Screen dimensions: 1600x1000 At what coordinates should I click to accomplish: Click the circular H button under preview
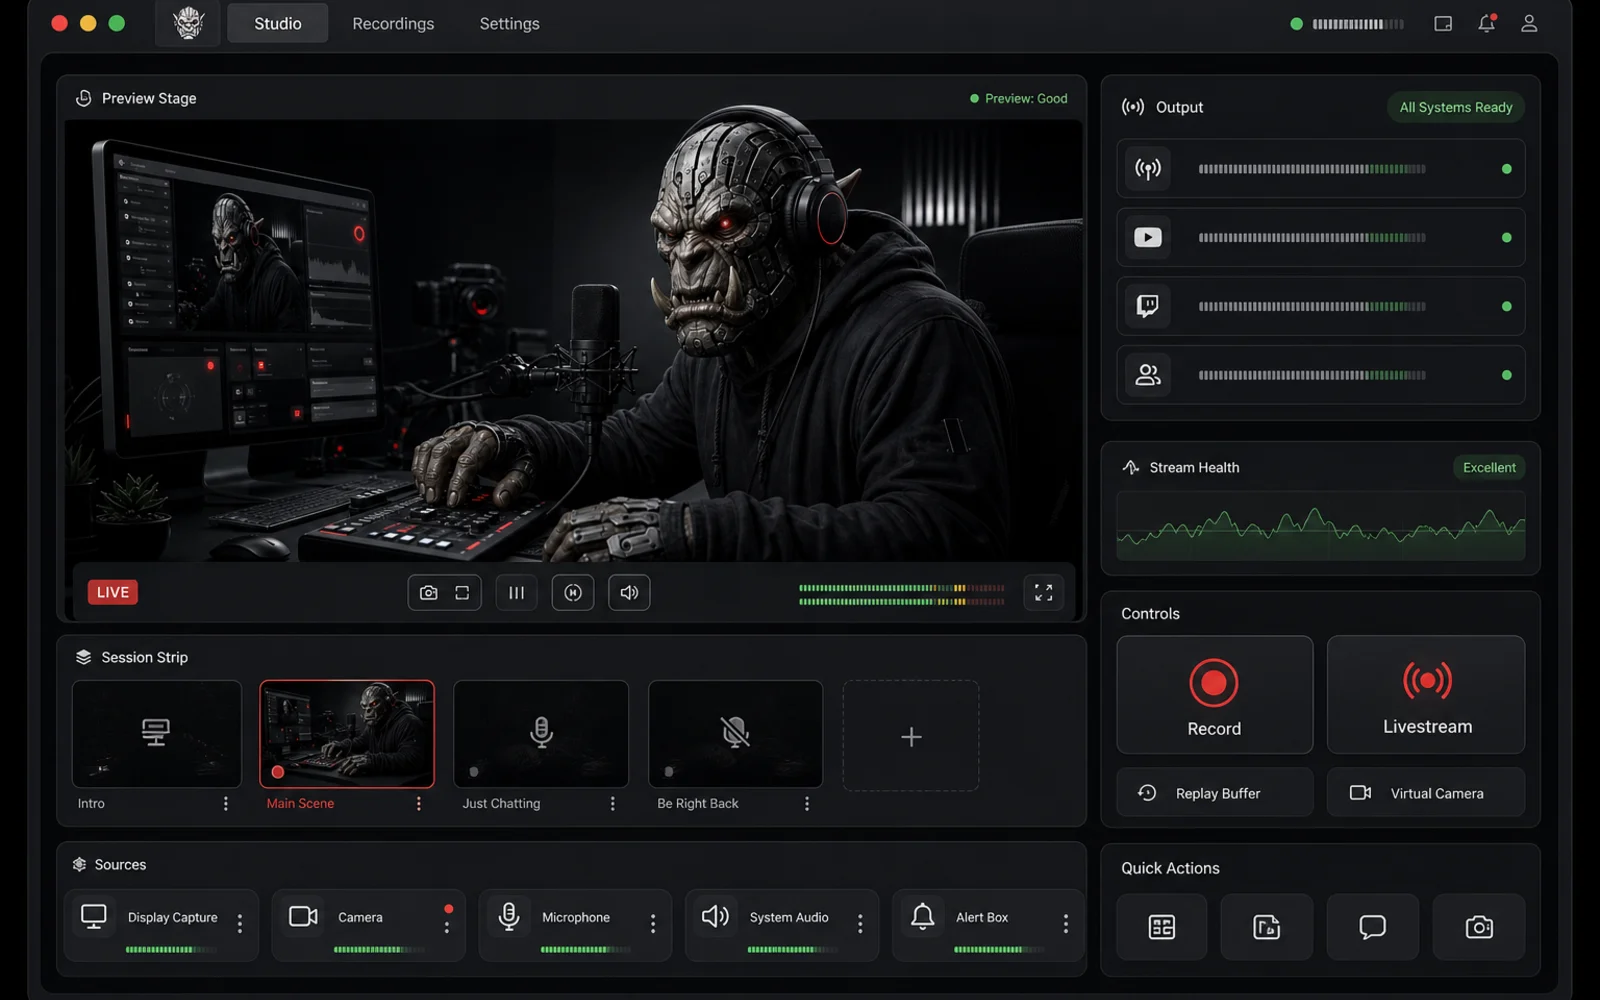(x=573, y=593)
